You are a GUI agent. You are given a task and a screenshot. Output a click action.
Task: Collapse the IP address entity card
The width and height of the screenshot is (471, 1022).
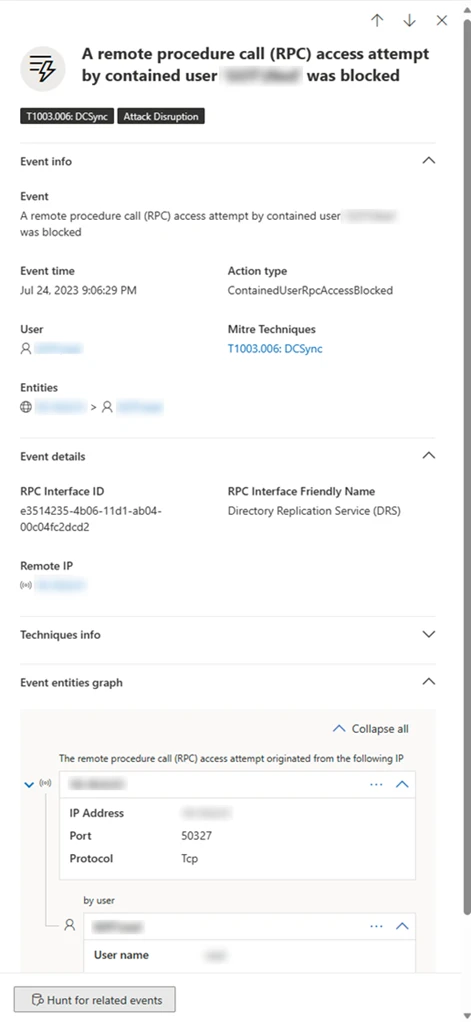point(403,784)
